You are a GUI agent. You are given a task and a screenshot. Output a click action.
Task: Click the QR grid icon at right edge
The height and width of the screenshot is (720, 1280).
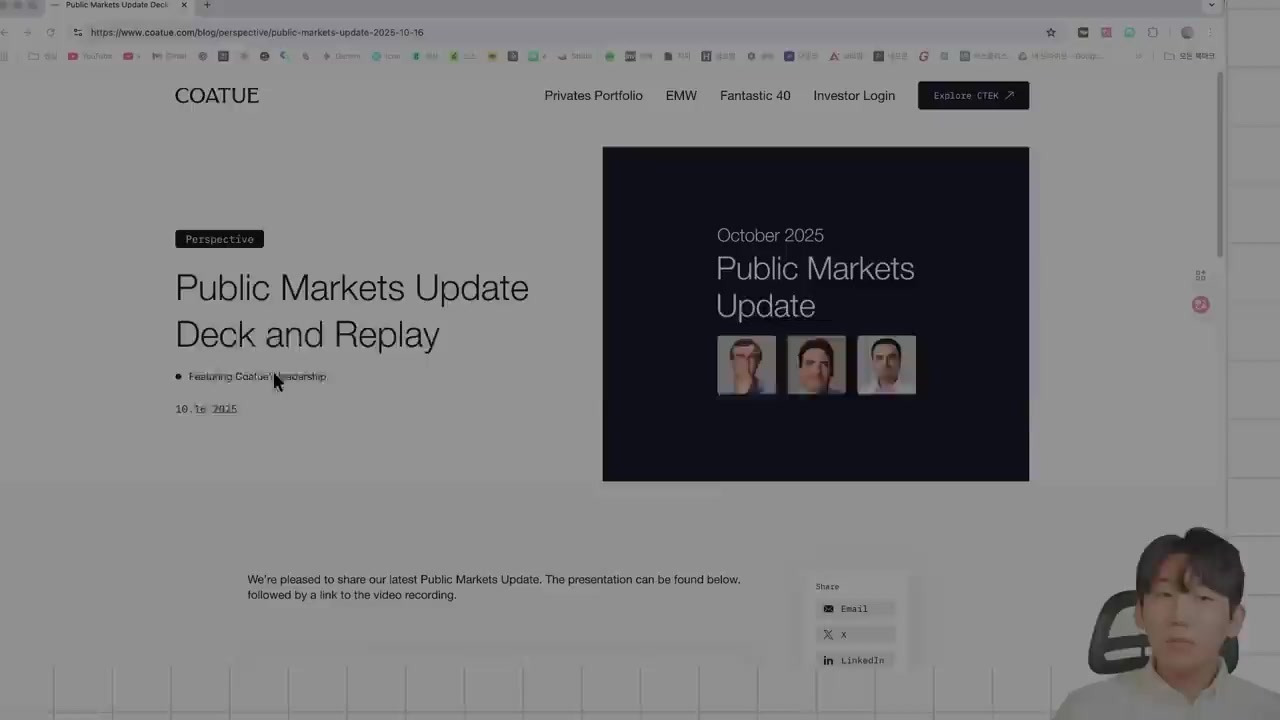pos(1201,275)
